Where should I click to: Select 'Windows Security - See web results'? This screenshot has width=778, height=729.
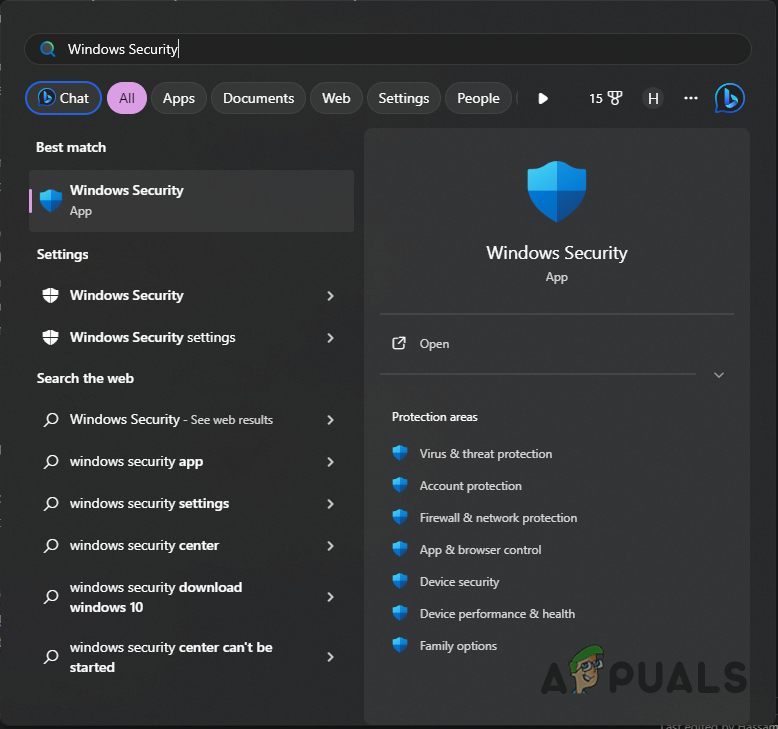pyautogui.click(x=192, y=420)
